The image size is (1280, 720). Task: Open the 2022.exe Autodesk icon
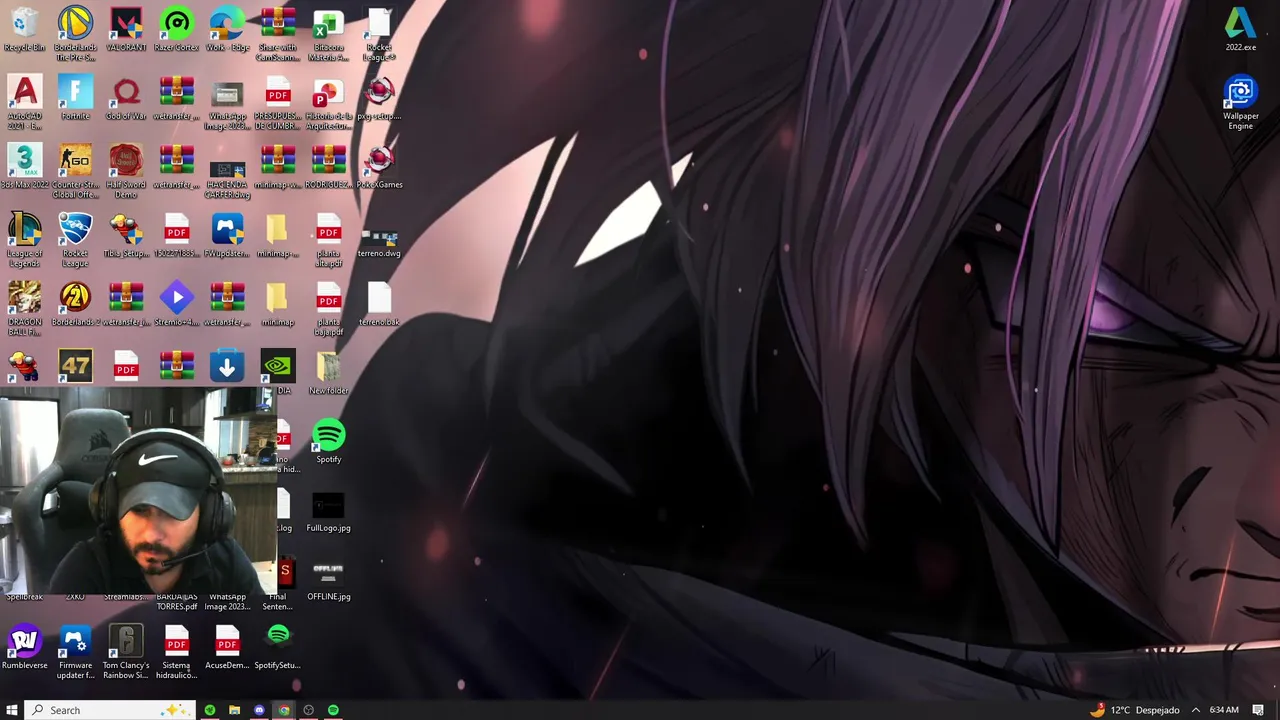point(1241,30)
